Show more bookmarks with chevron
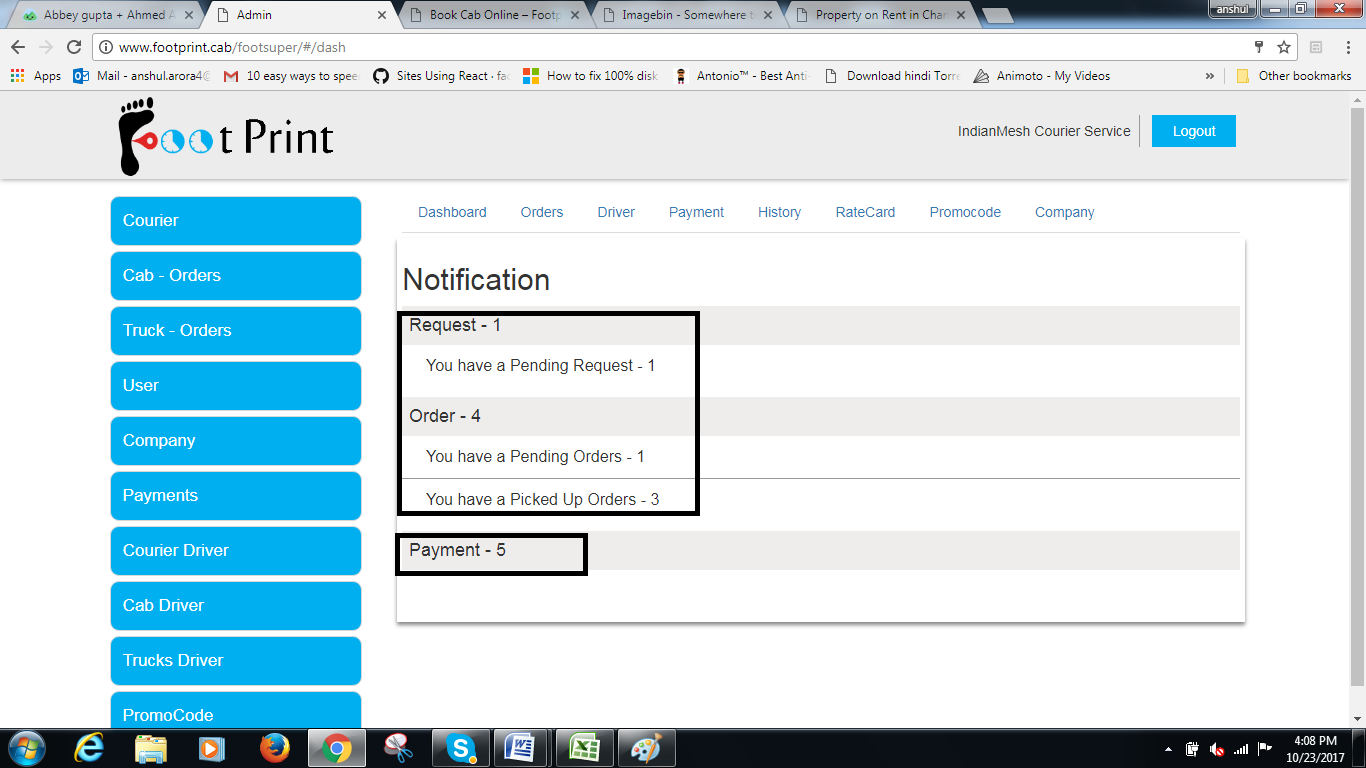 (1210, 76)
